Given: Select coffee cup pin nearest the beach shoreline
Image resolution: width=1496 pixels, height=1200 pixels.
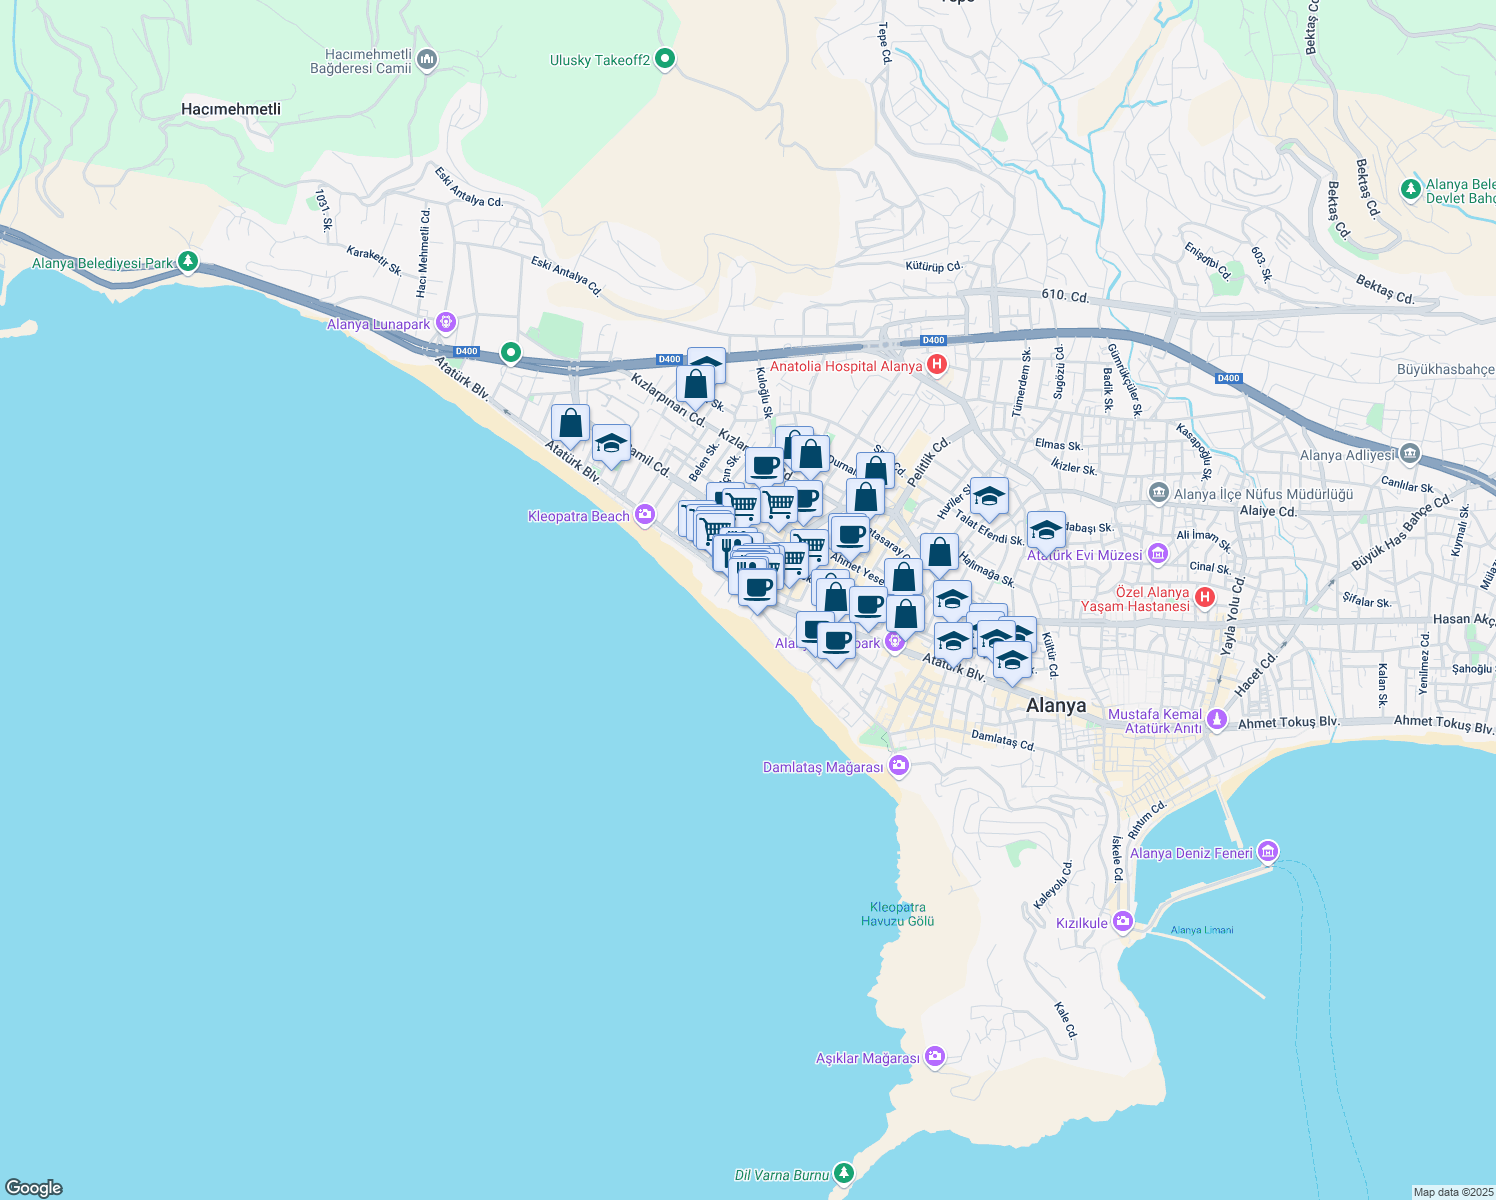Looking at the screenshot, I should pos(757,589).
